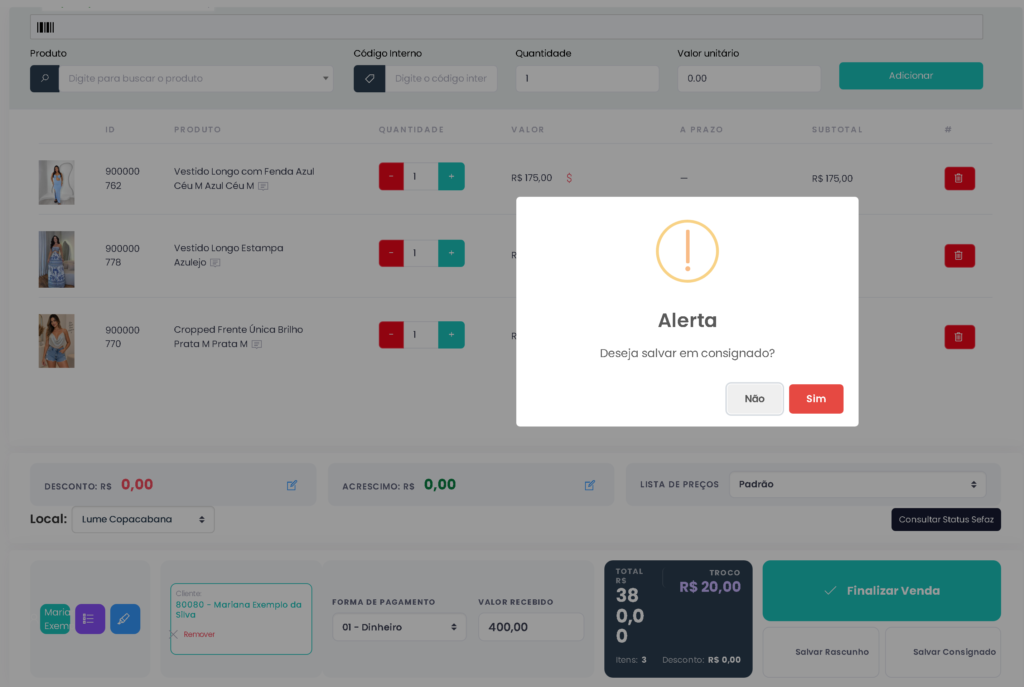
Task: Open the Vestido Longo Estampa Azulejo thumbnail
Action: 56,259
